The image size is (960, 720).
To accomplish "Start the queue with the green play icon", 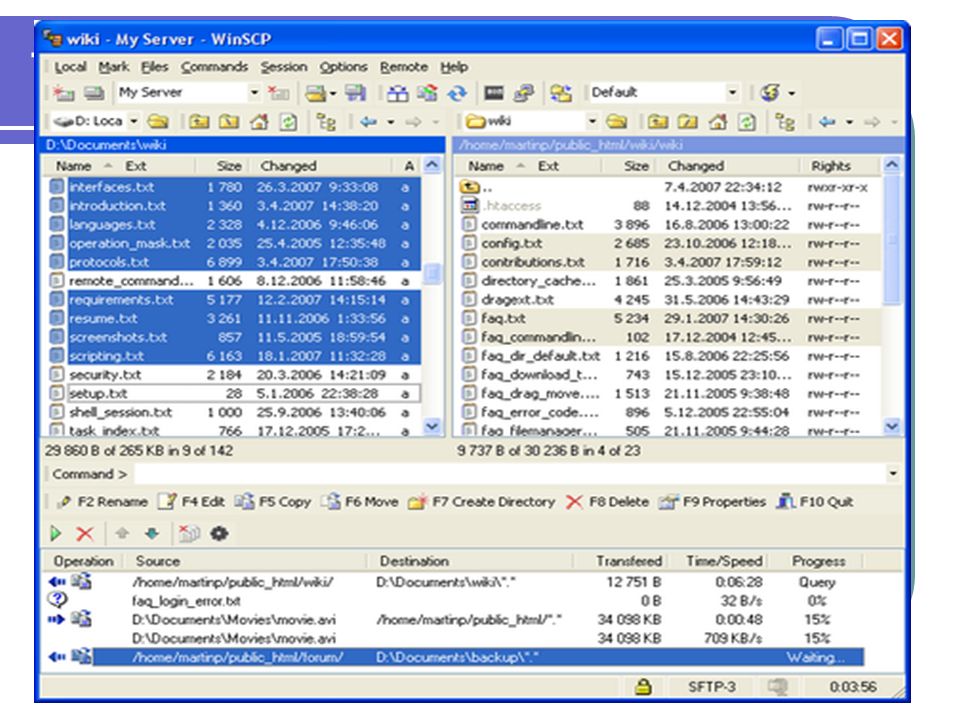I will pos(56,533).
